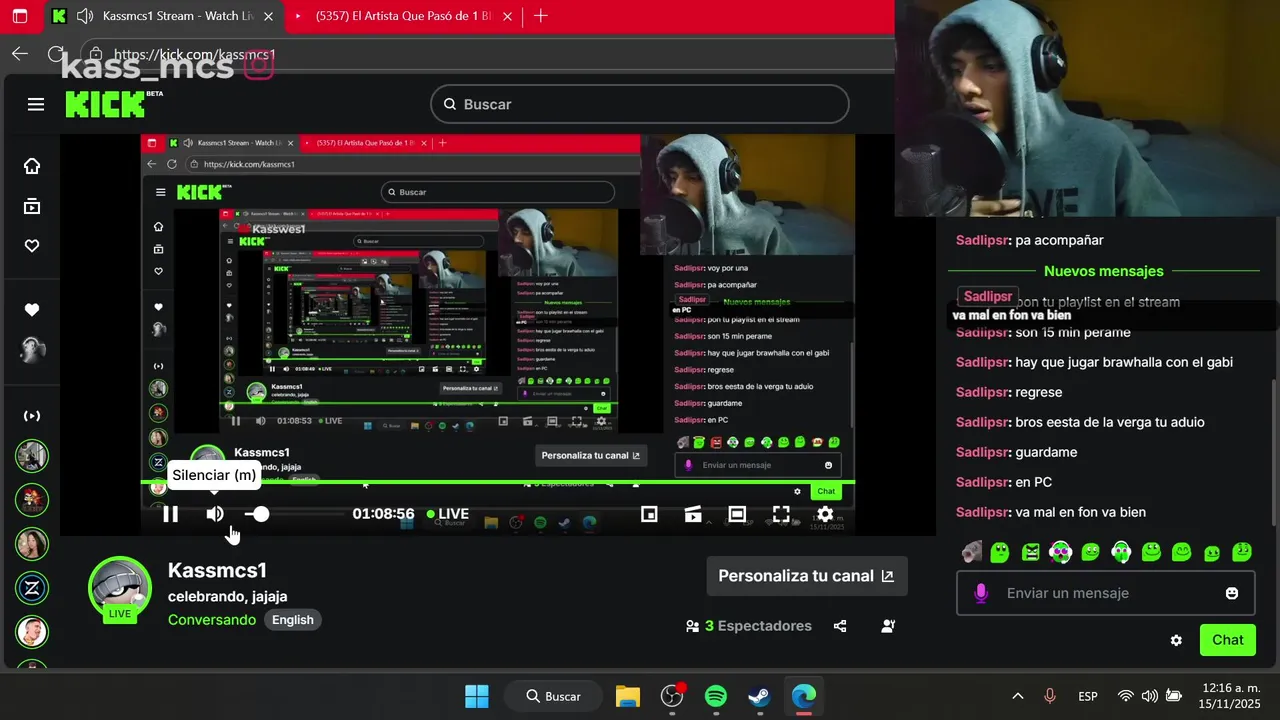Pause the live stream
The image size is (1280, 720).
[x=171, y=514]
